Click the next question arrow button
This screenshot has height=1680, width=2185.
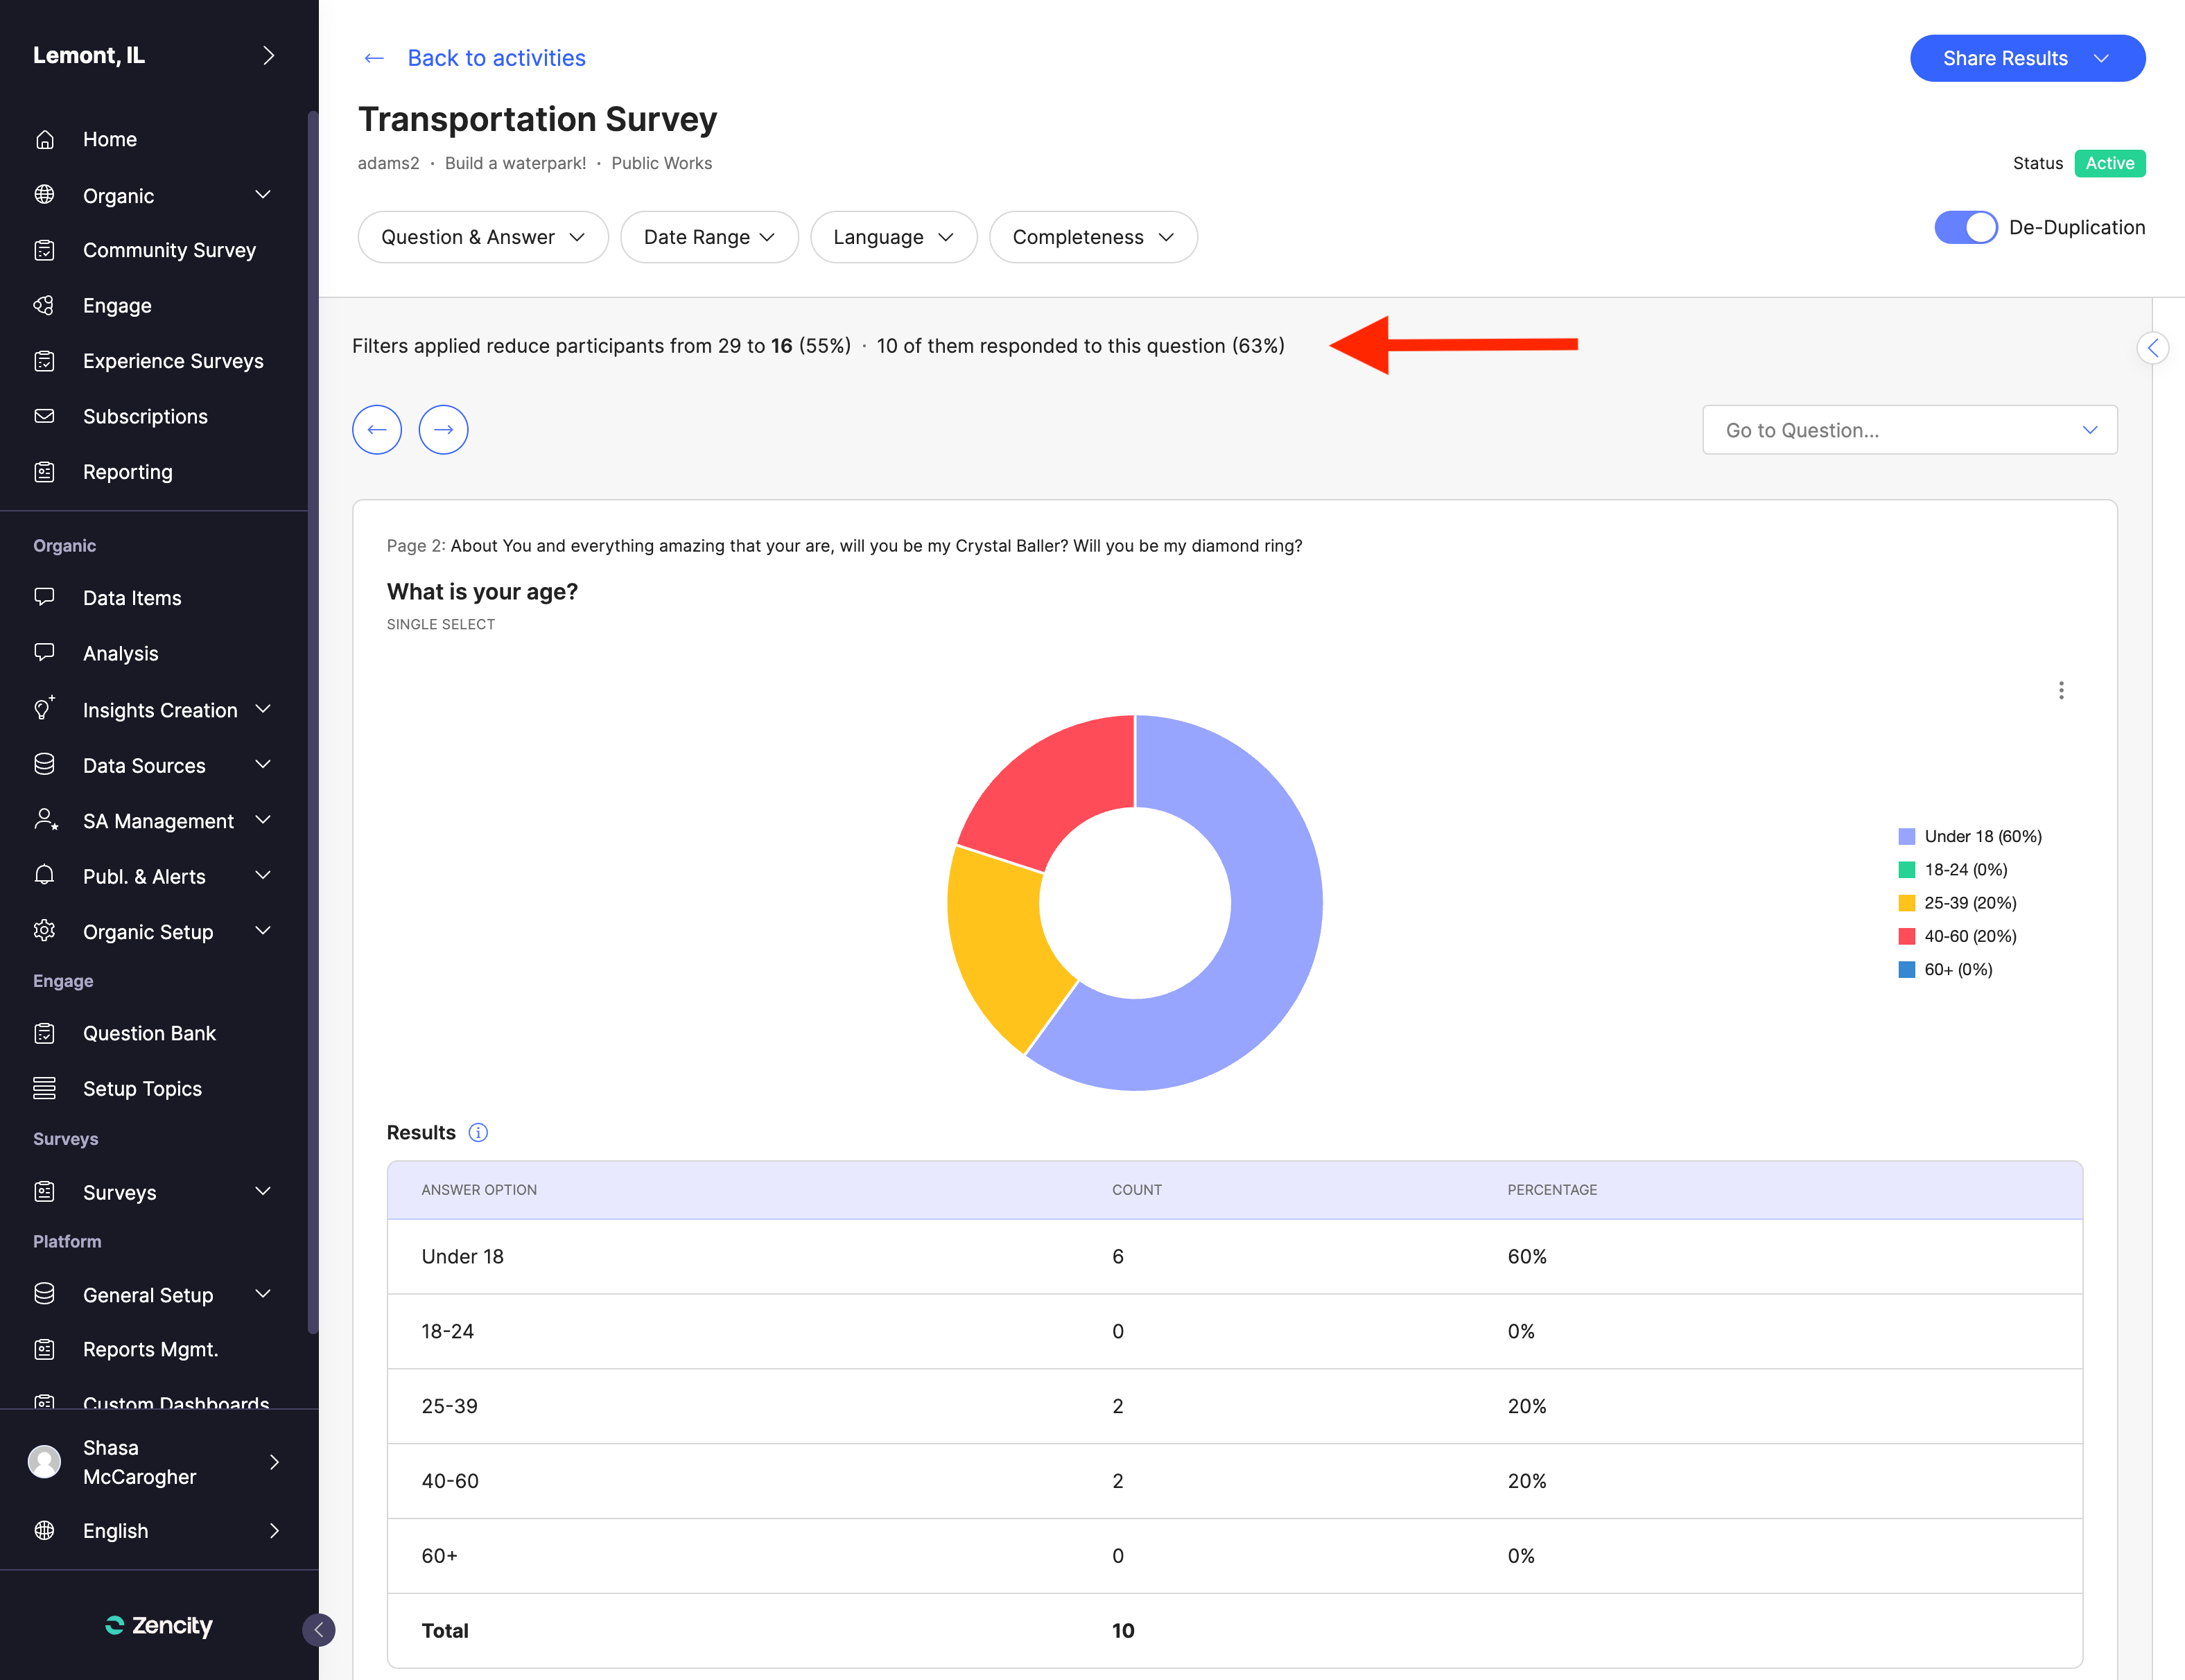[x=443, y=430]
